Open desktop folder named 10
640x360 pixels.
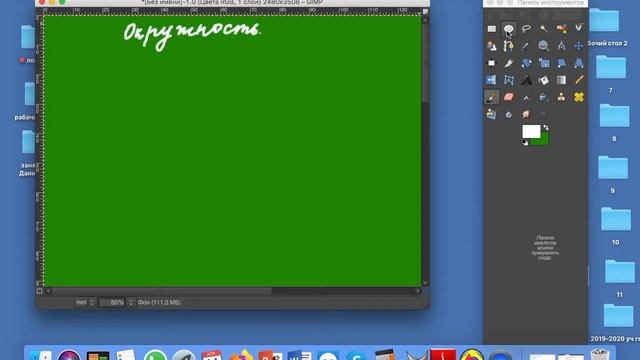(616, 219)
